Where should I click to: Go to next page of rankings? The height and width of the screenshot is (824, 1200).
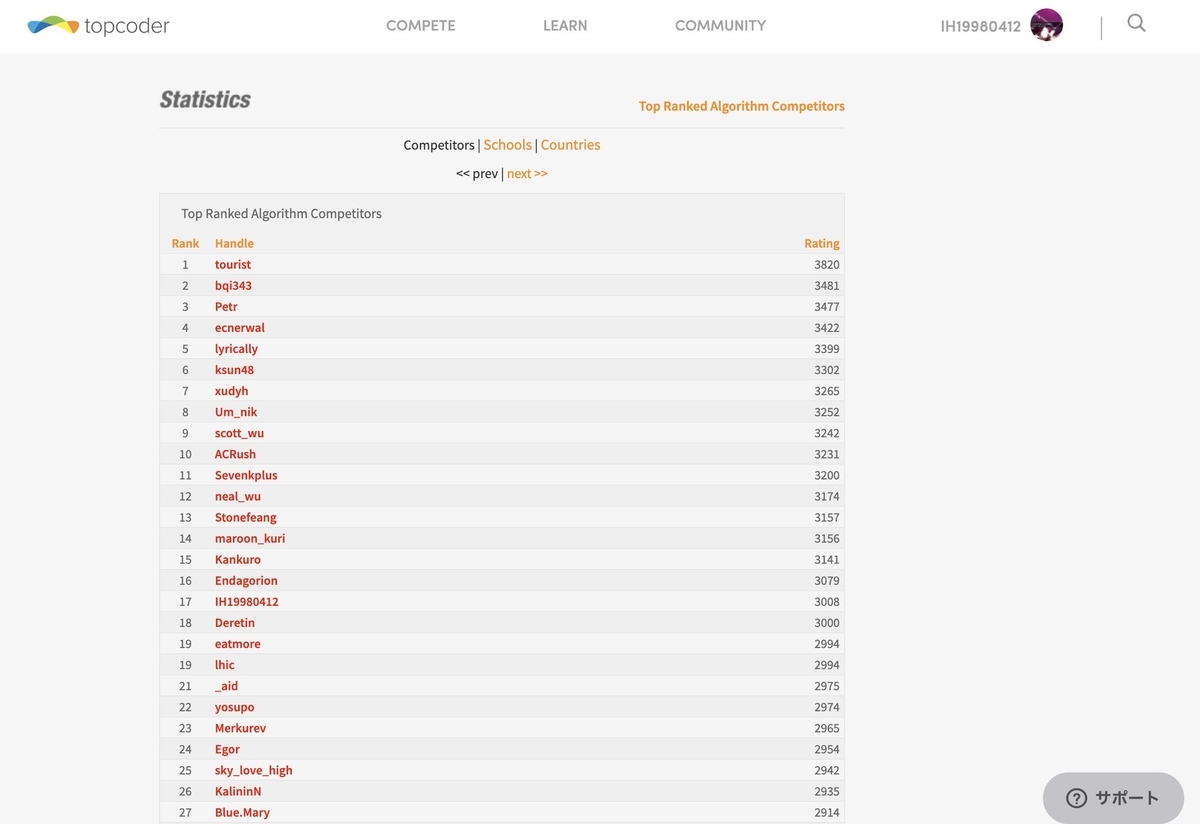coord(527,174)
